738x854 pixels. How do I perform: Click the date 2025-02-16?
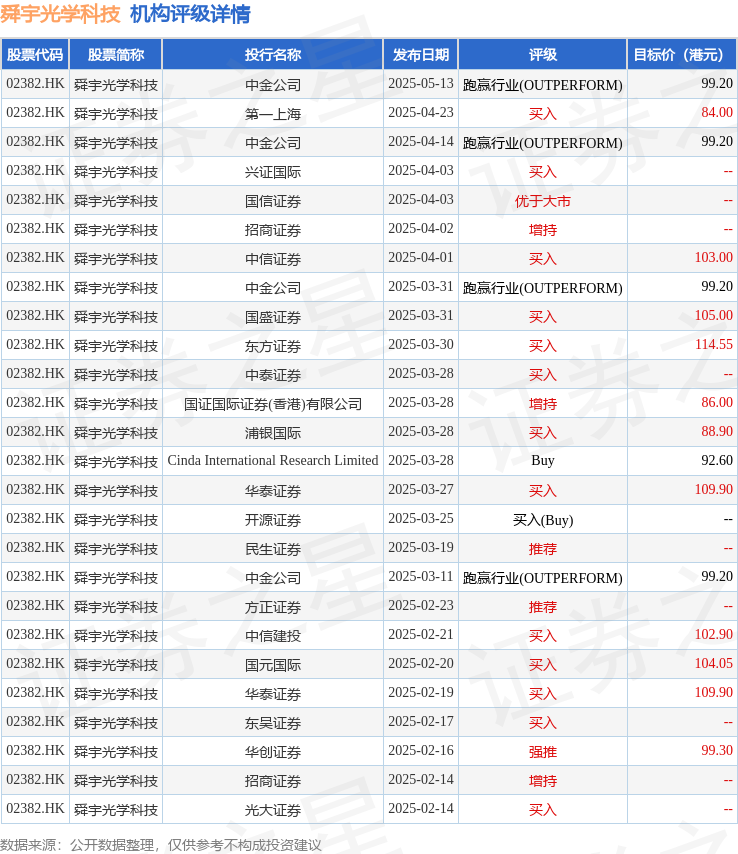pyautogui.click(x=421, y=751)
